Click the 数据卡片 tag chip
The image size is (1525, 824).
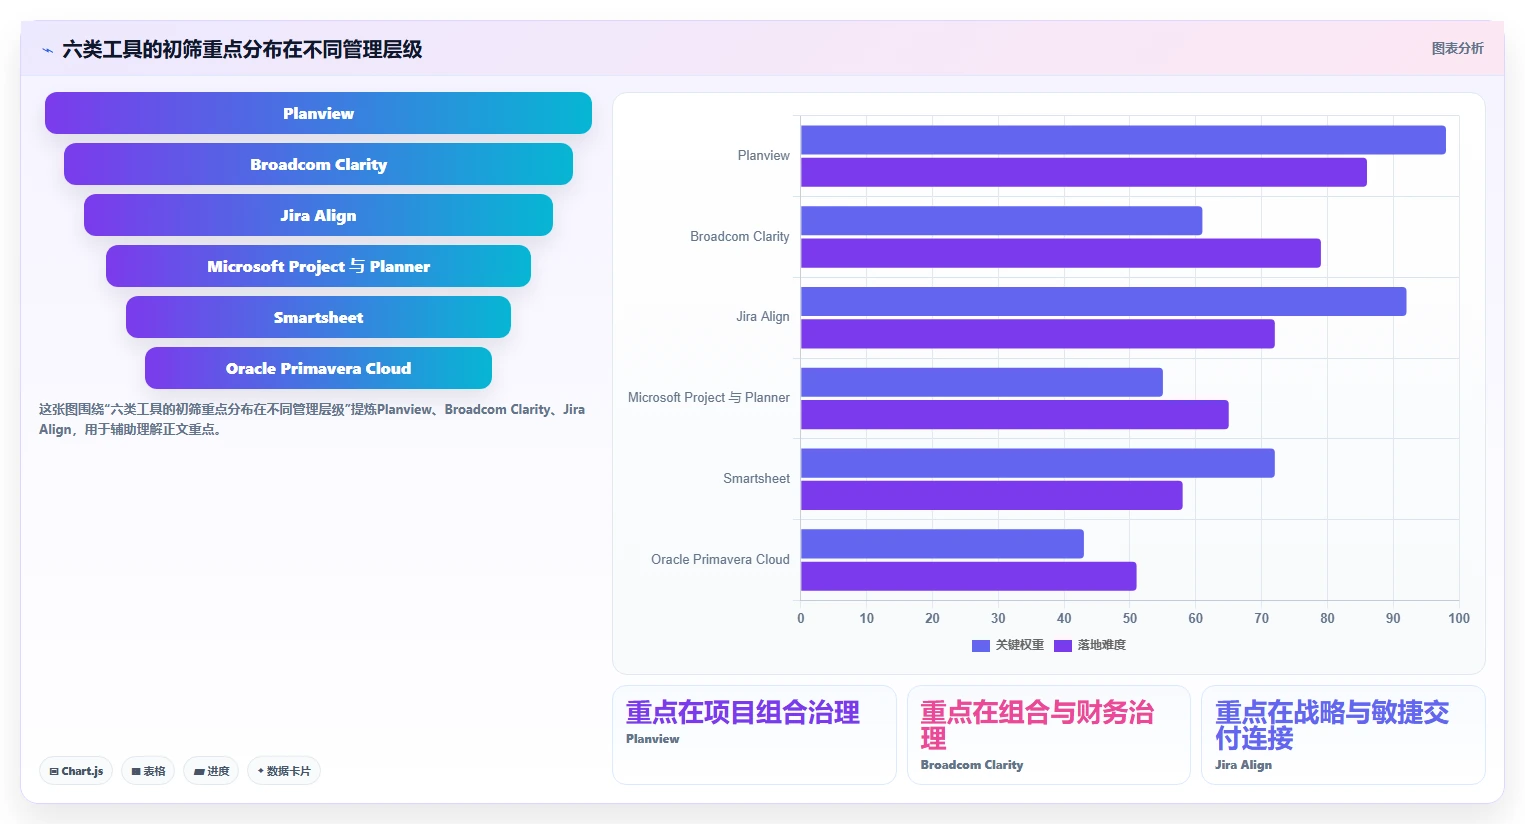click(284, 771)
